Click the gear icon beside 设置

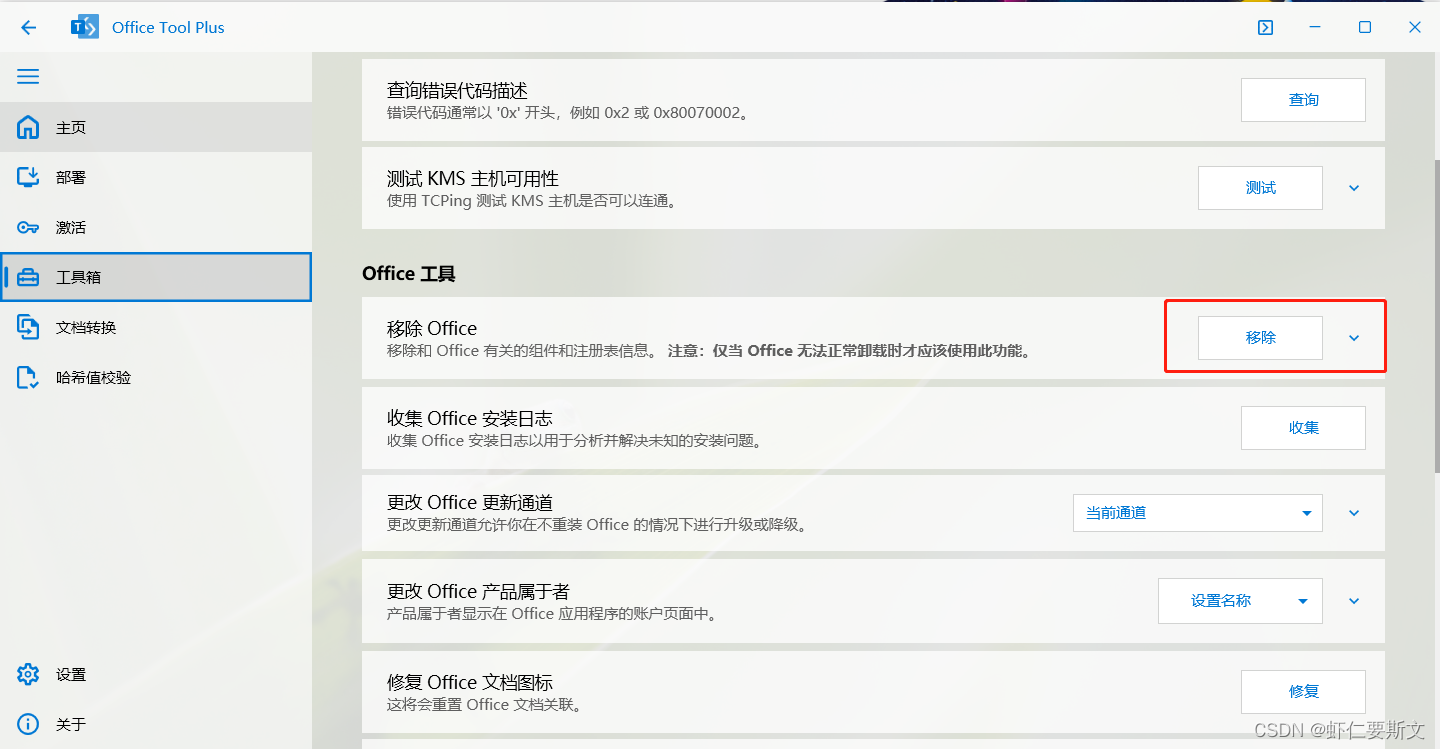pos(28,674)
